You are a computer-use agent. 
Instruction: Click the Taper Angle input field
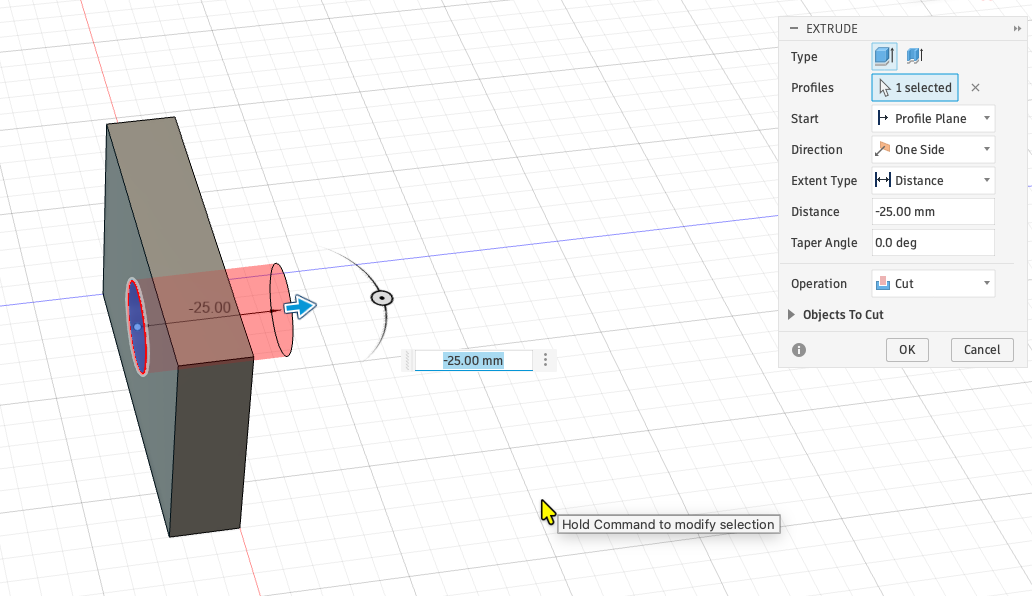933,242
